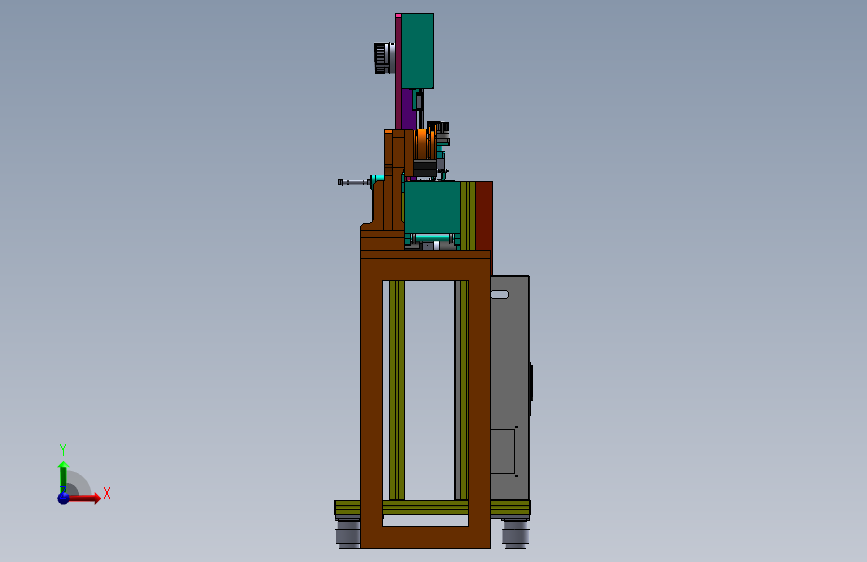This screenshot has height=562, width=867.
Task: Select the right caster wheel at the base
Action: [515, 534]
